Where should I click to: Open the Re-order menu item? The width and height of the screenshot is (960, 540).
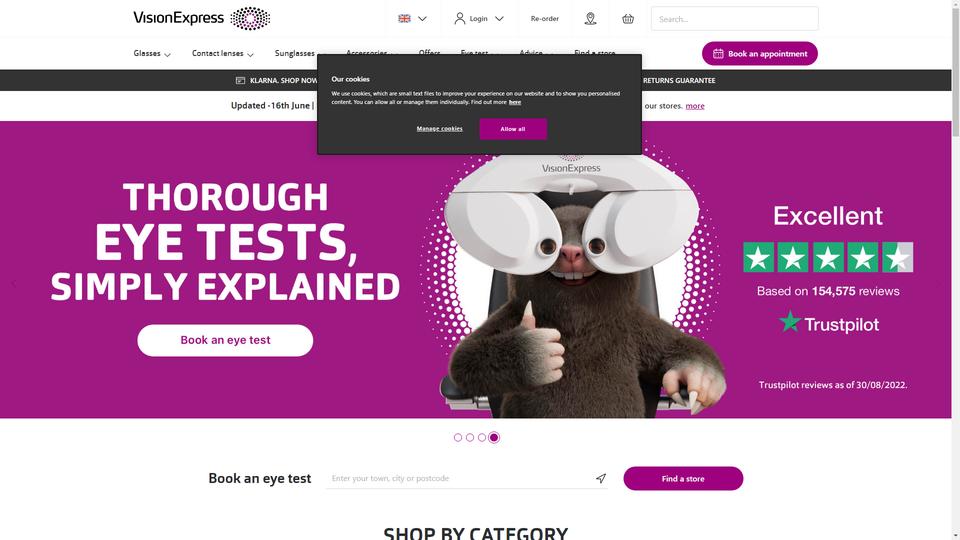pos(544,18)
